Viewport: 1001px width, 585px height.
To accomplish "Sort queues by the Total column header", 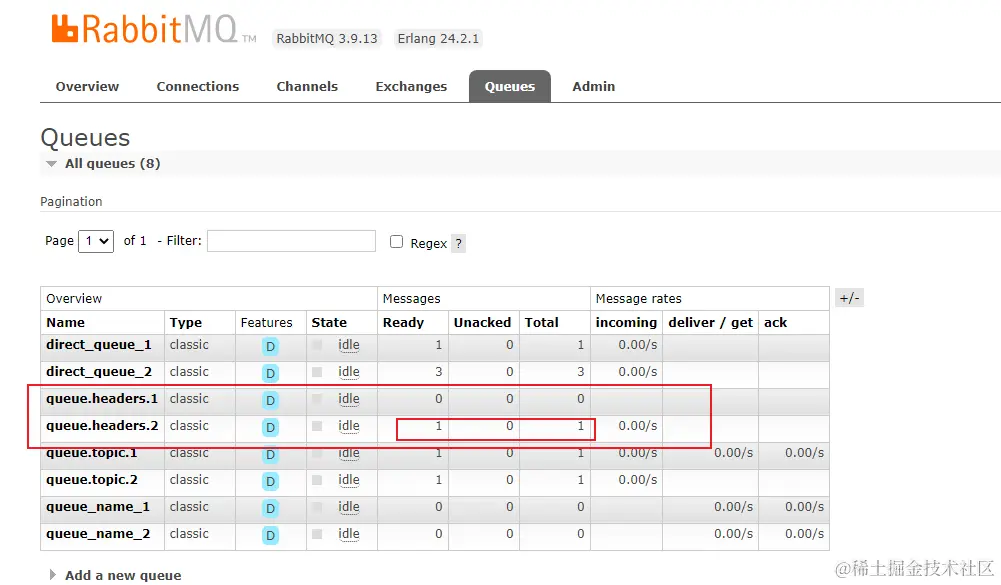I will pyautogui.click(x=541, y=323).
